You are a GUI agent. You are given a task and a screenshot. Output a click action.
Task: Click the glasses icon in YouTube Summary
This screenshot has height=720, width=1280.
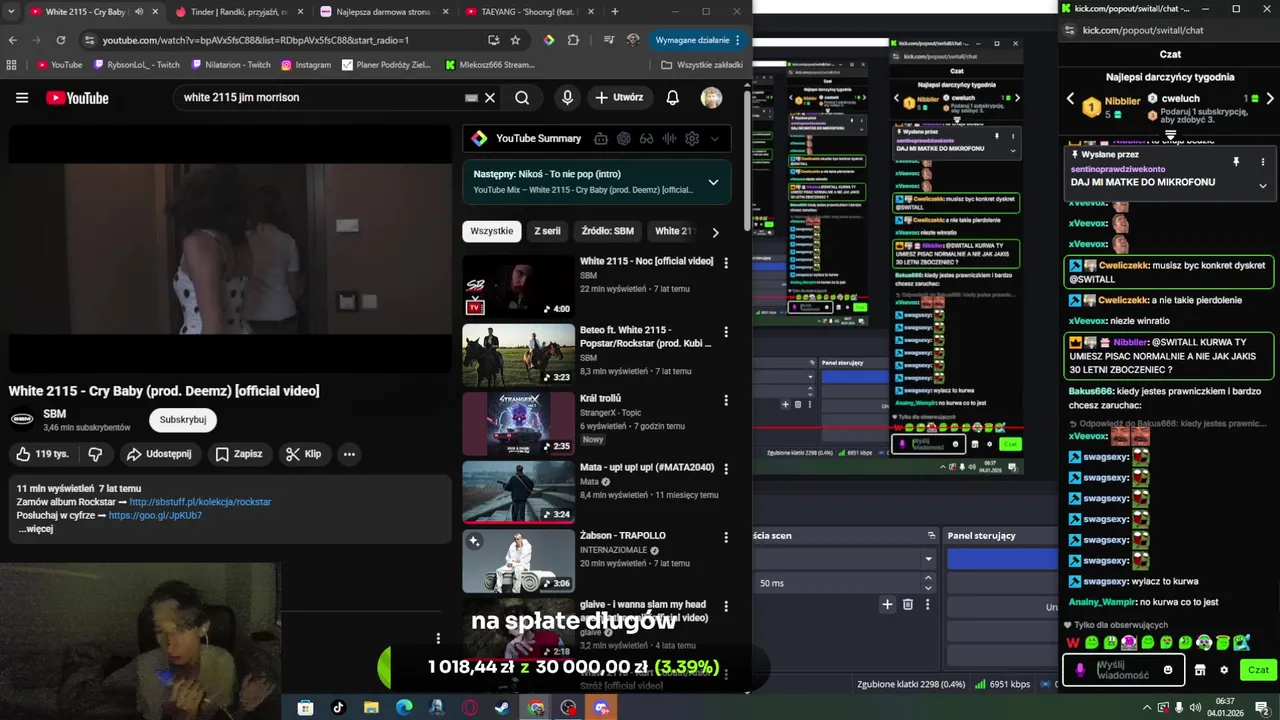point(647,139)
